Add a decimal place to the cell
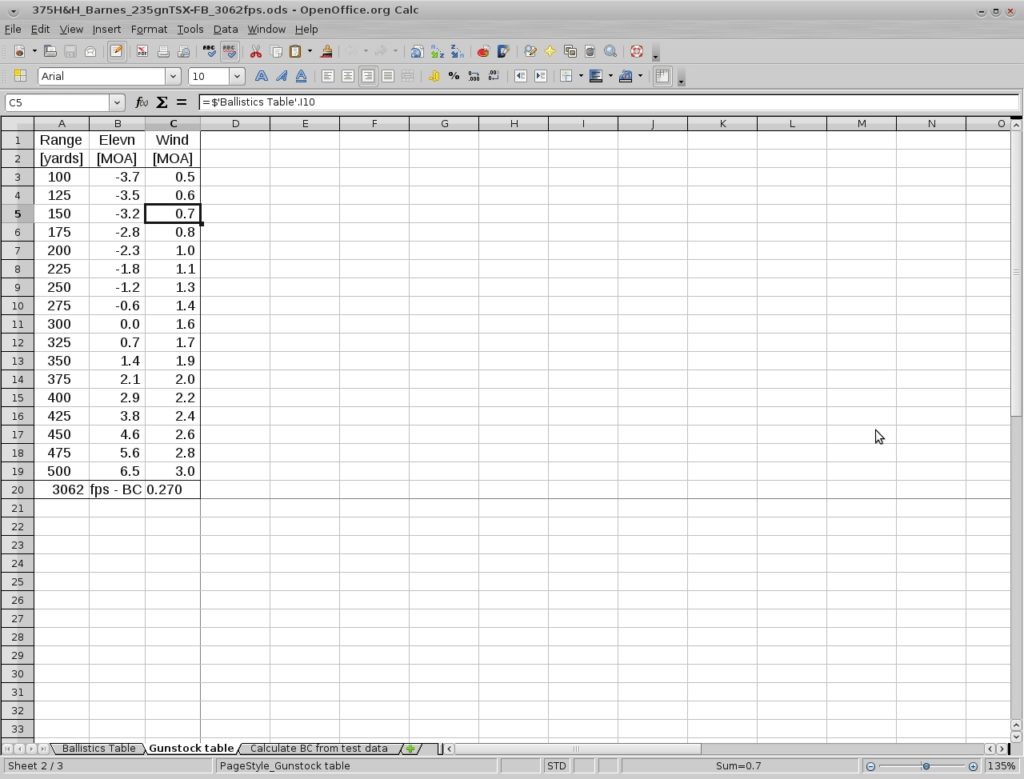Image resolution: width=1024 pixels, height=779 pixels. [x=472, y=76]
